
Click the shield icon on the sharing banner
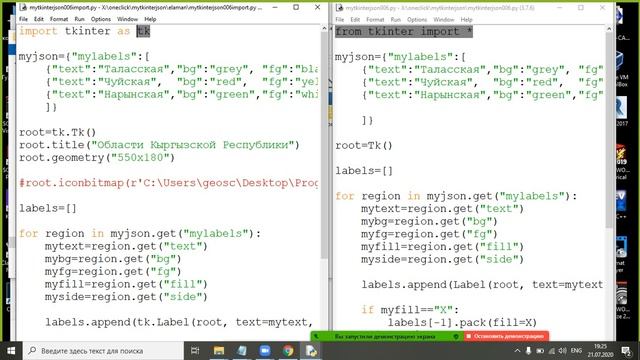456,337
